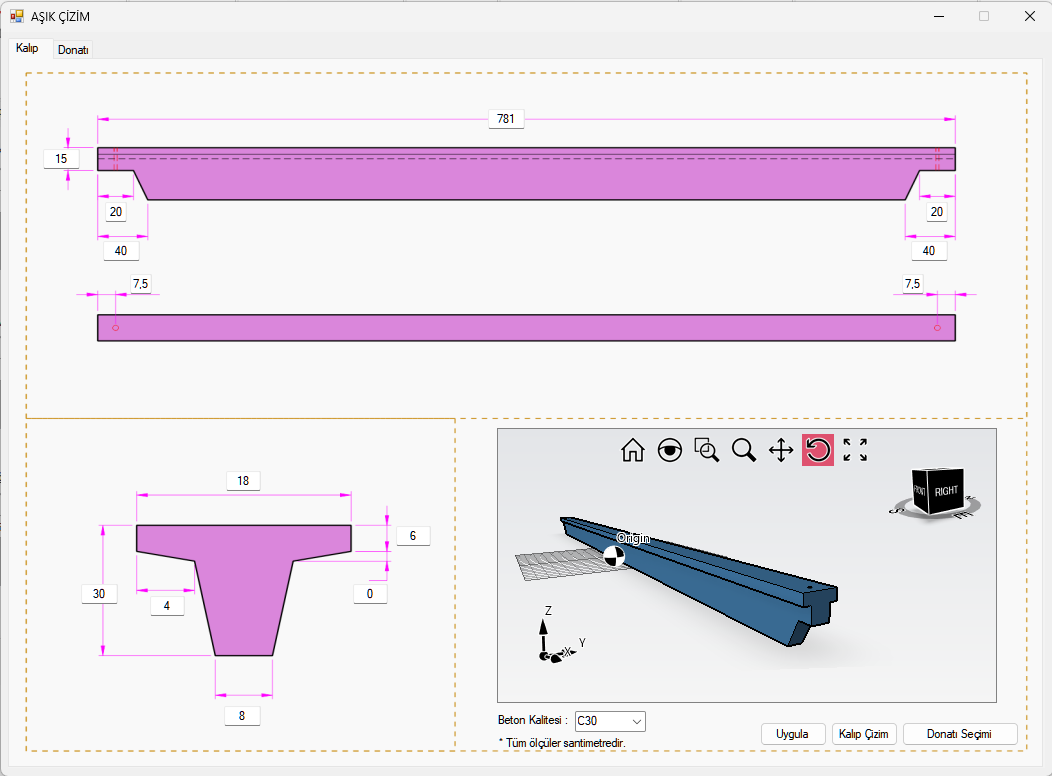Screen dimensions: 1052x776
Task: Open the Beton Kalitesi dropdown
Action: pyautogui.click(x=610, y=721)
